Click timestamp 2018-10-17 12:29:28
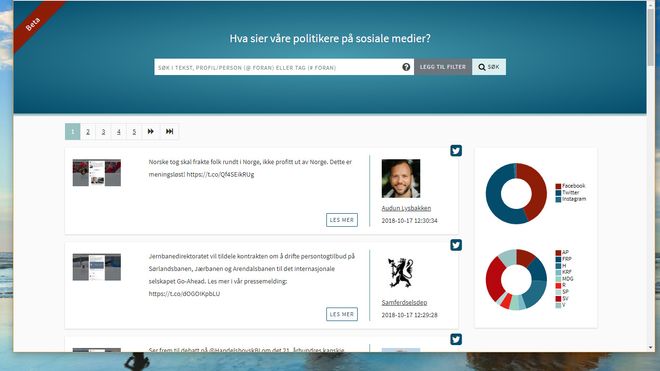The height and width of the screenshot is (371, 660). point(409,315)
